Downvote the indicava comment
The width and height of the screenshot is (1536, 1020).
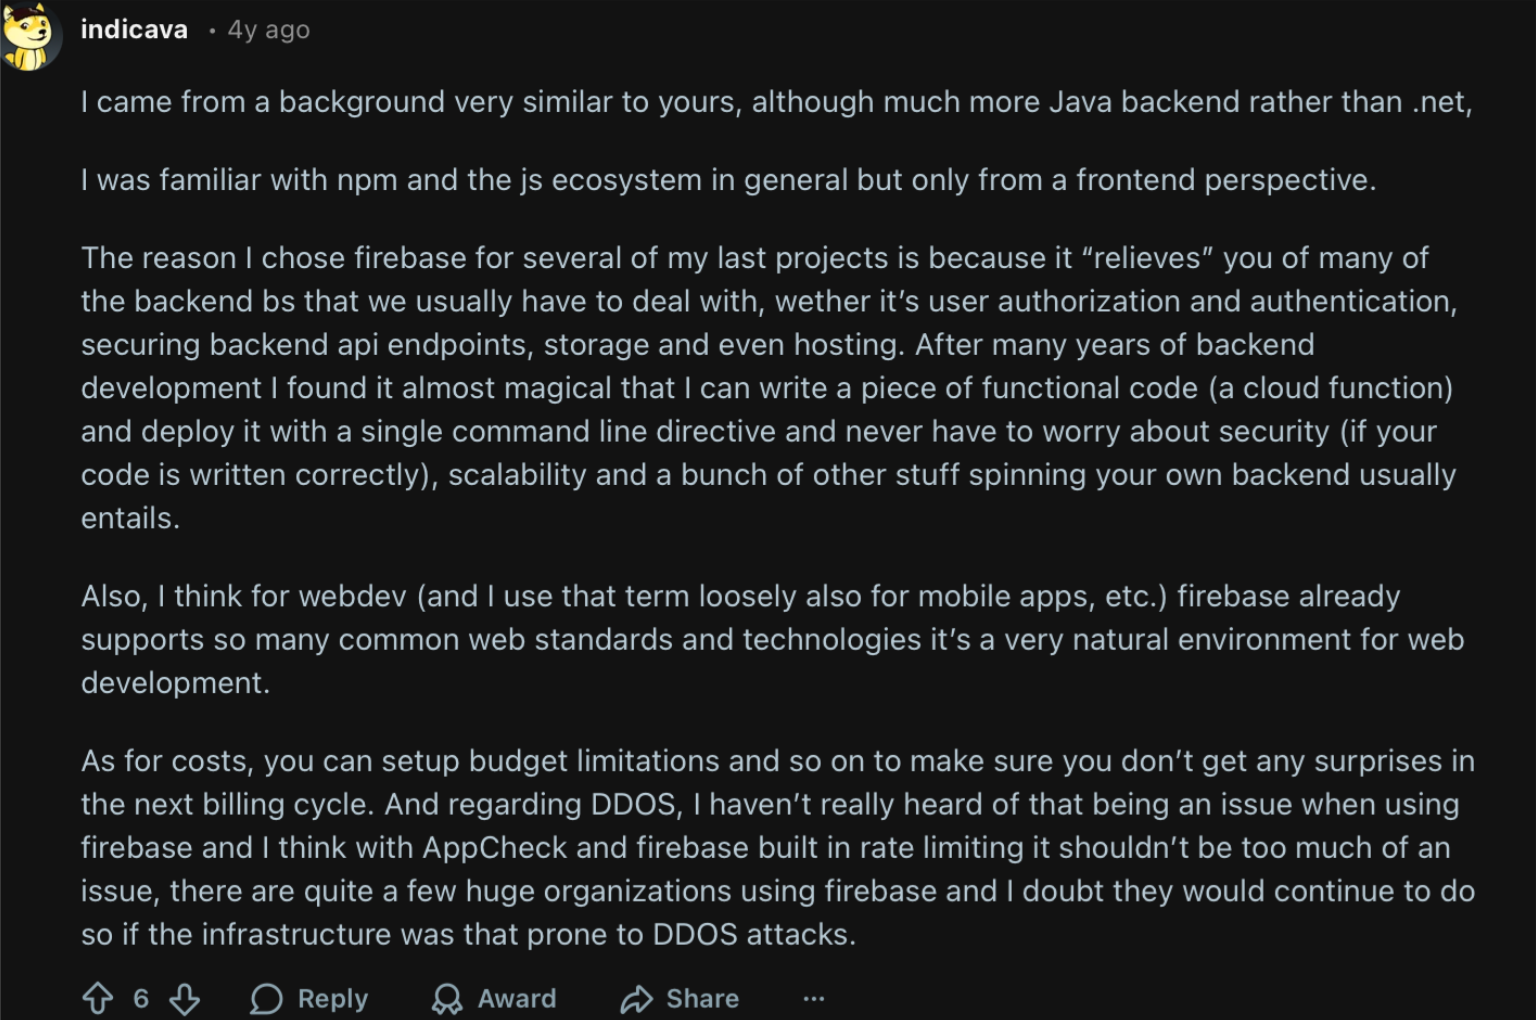pyautogui.click(x=184, y=998)
